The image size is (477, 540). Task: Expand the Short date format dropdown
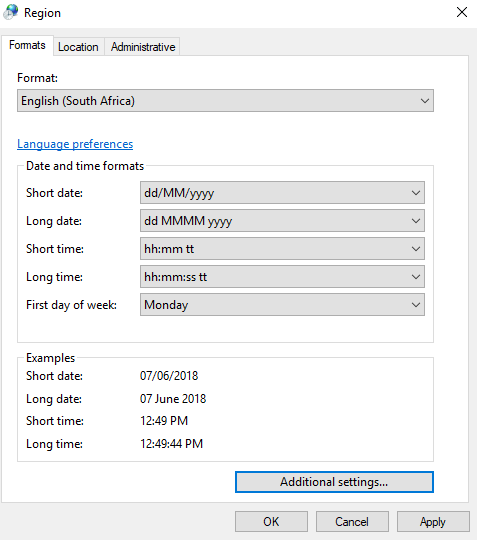click(282, 193)
